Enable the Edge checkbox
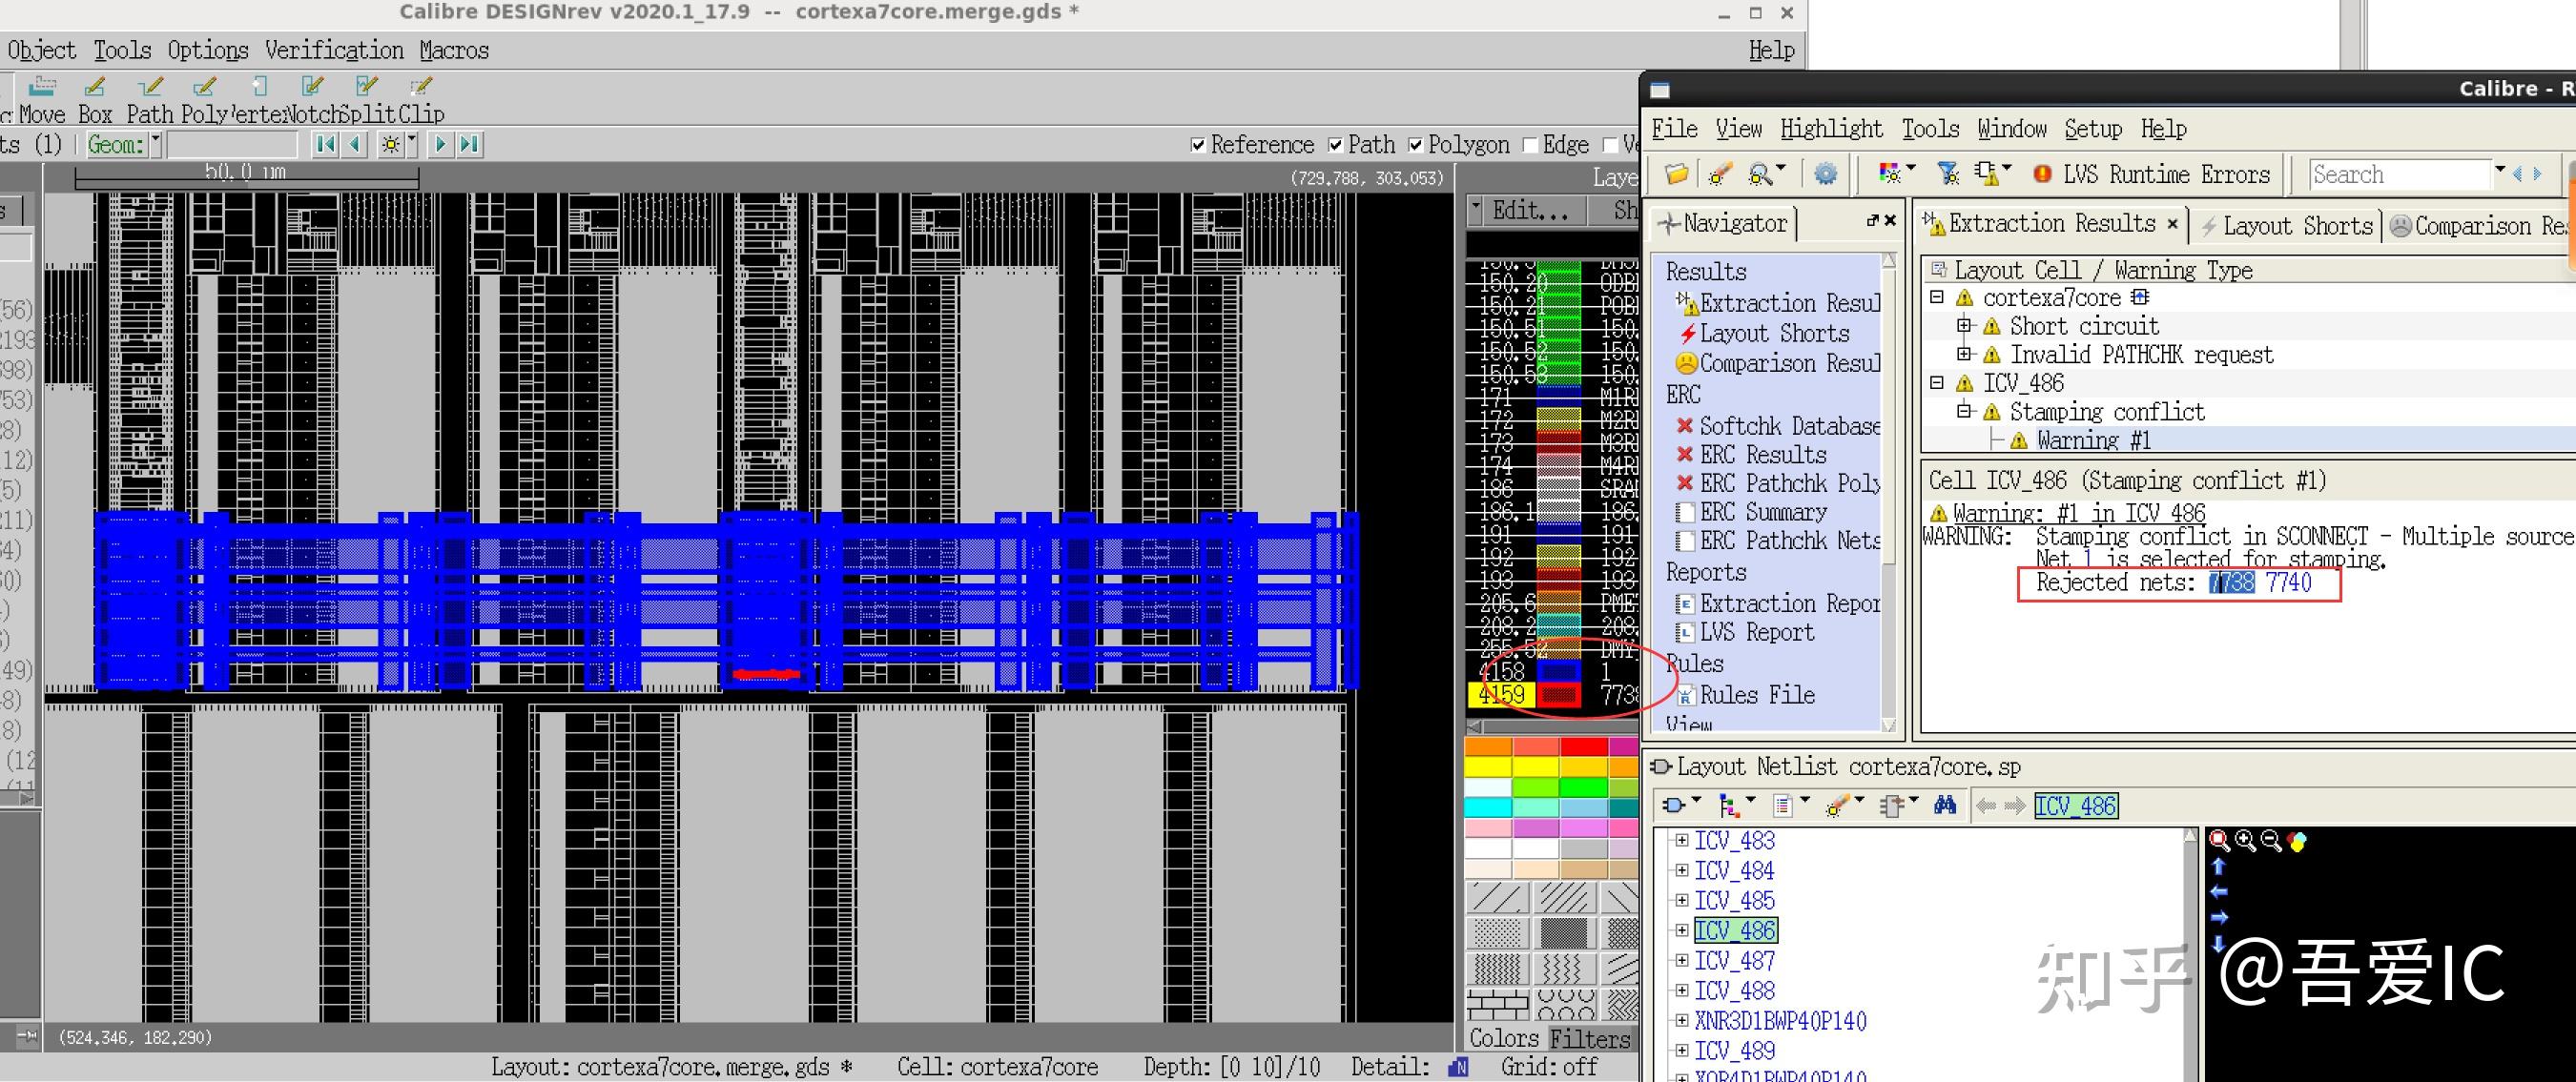Image resolution: width=2576 pixels, height=1082 pixels. pyautogui.click(x=1530, y=146)
